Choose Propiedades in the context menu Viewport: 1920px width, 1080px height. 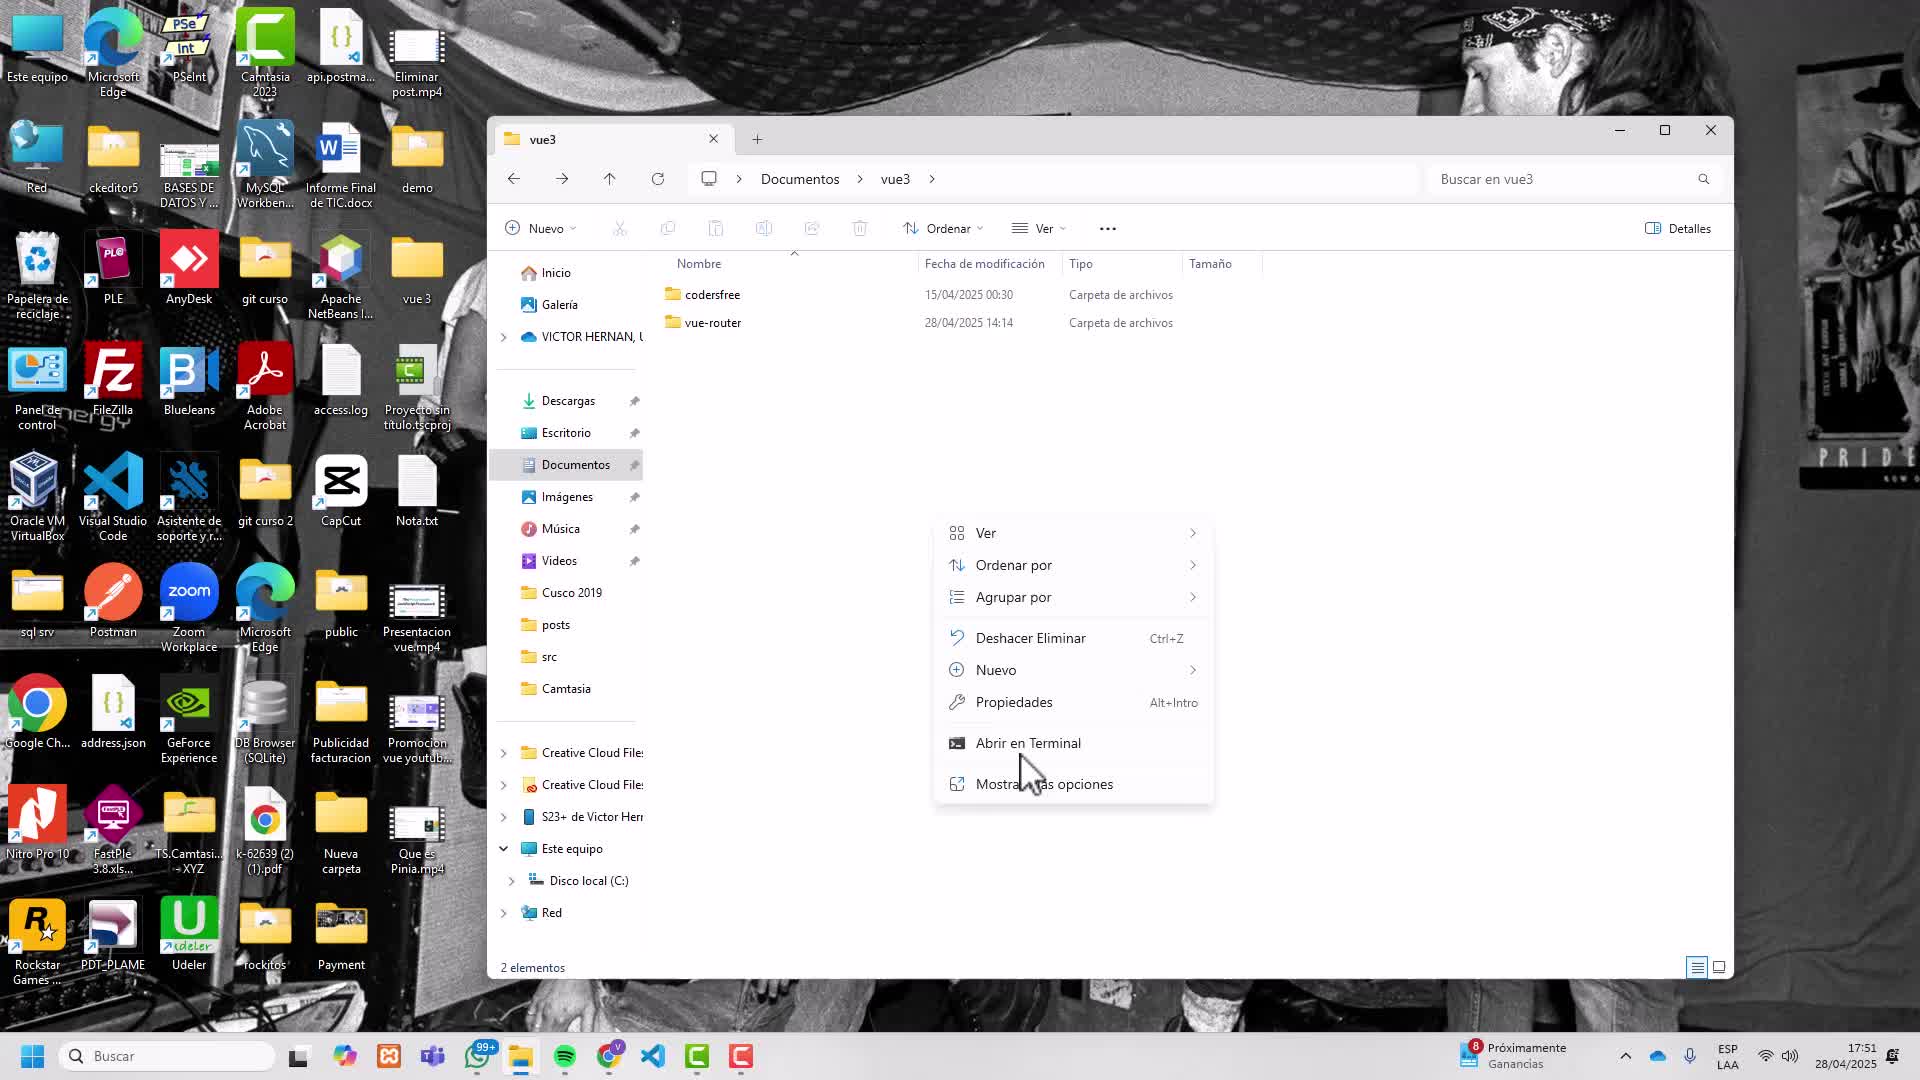(x=1014, y=702)
